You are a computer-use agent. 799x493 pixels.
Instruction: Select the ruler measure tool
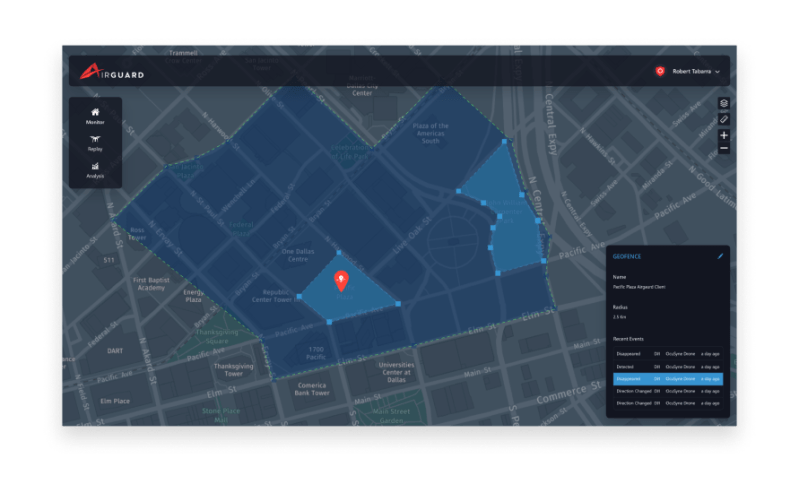pyautogui.click(x=724, y=119)
